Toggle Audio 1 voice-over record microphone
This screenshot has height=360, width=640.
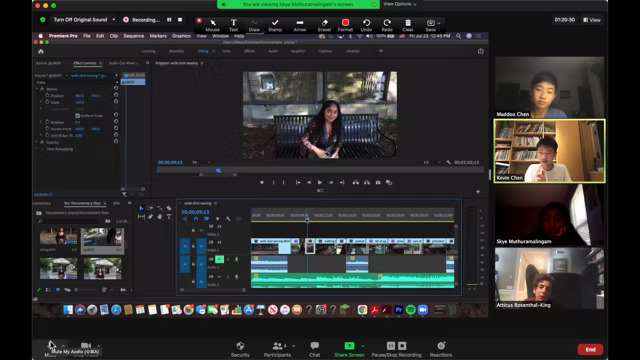pyautogui.click(x=236, y=260)
